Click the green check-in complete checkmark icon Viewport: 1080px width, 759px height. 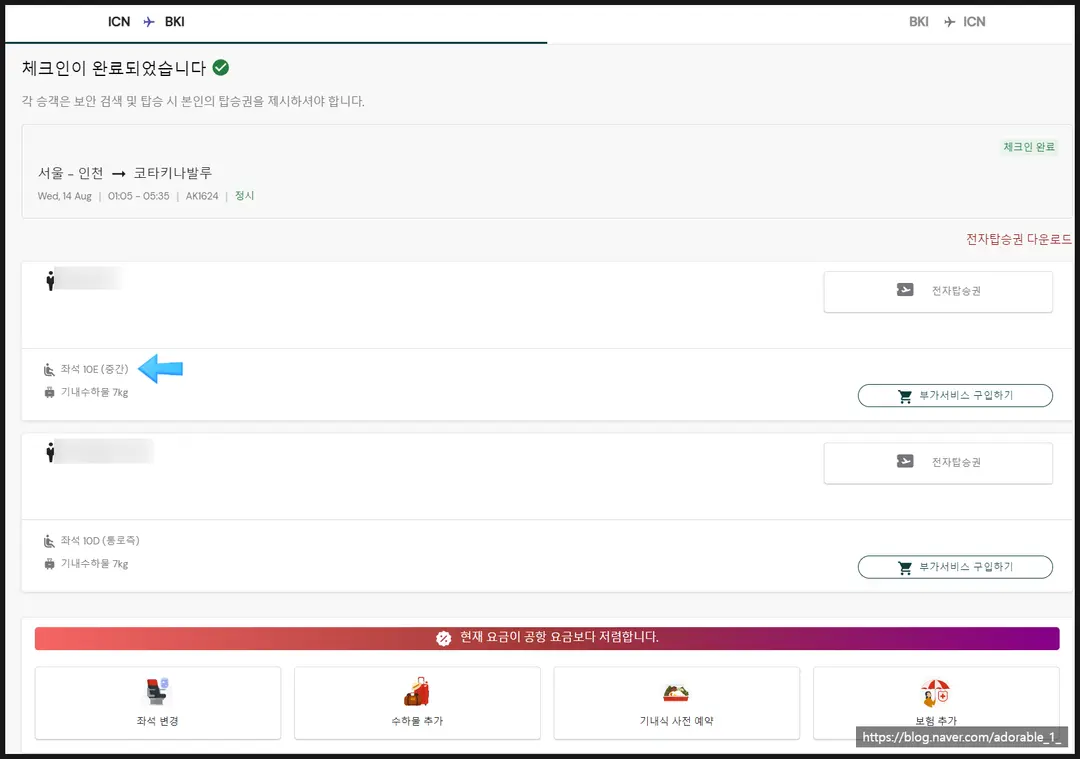click(220, 67)
